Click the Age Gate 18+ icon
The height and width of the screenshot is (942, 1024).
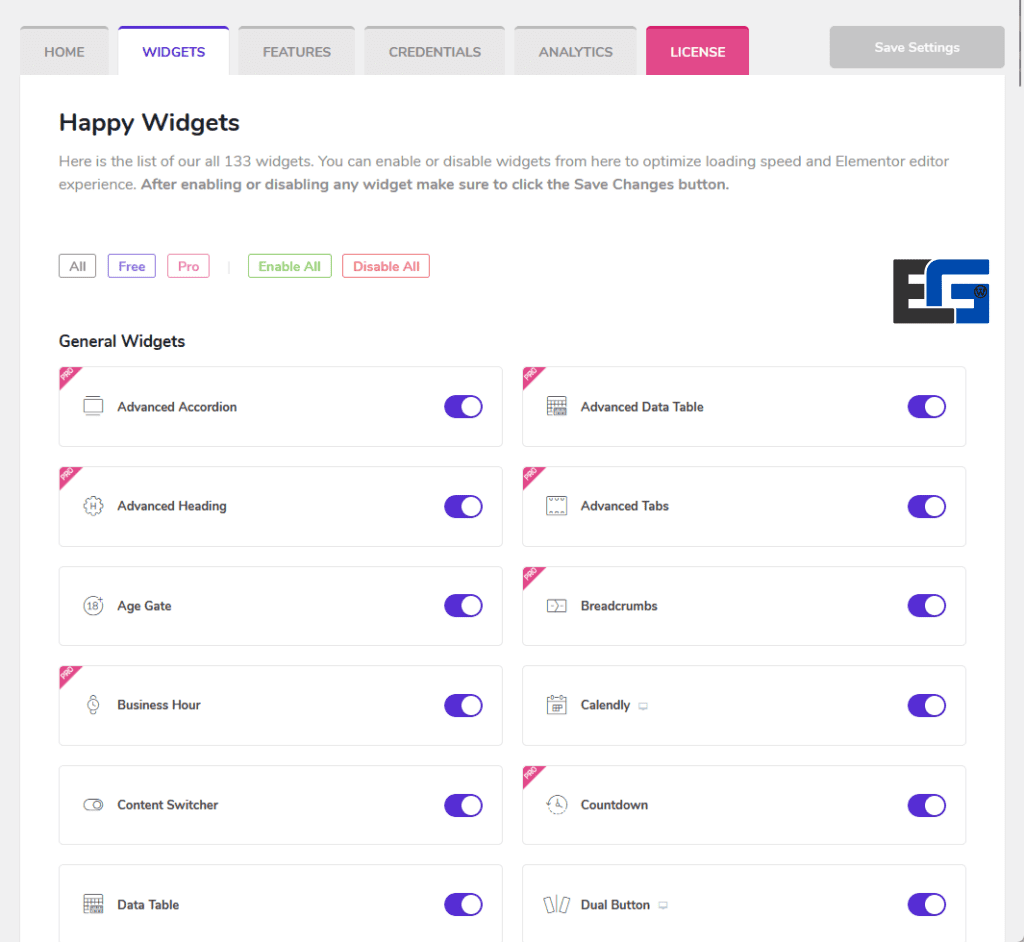(93, 606)
